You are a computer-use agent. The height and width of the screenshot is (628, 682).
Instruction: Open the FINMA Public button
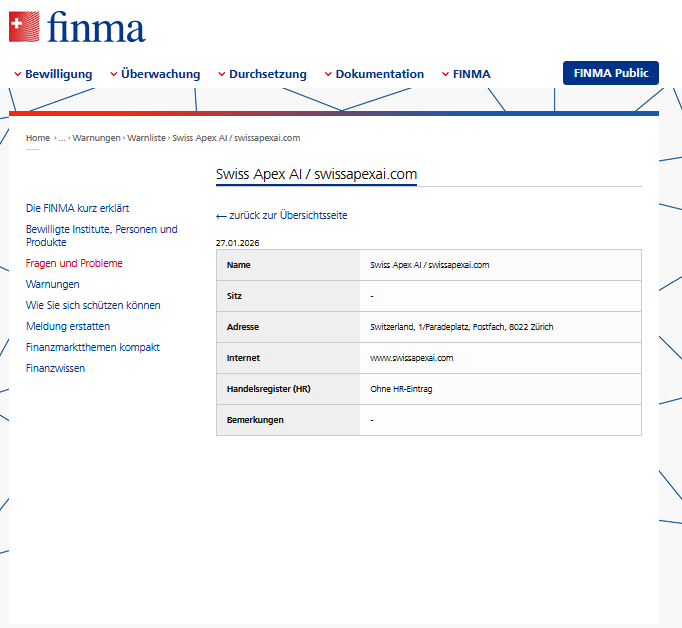(611, 73)
